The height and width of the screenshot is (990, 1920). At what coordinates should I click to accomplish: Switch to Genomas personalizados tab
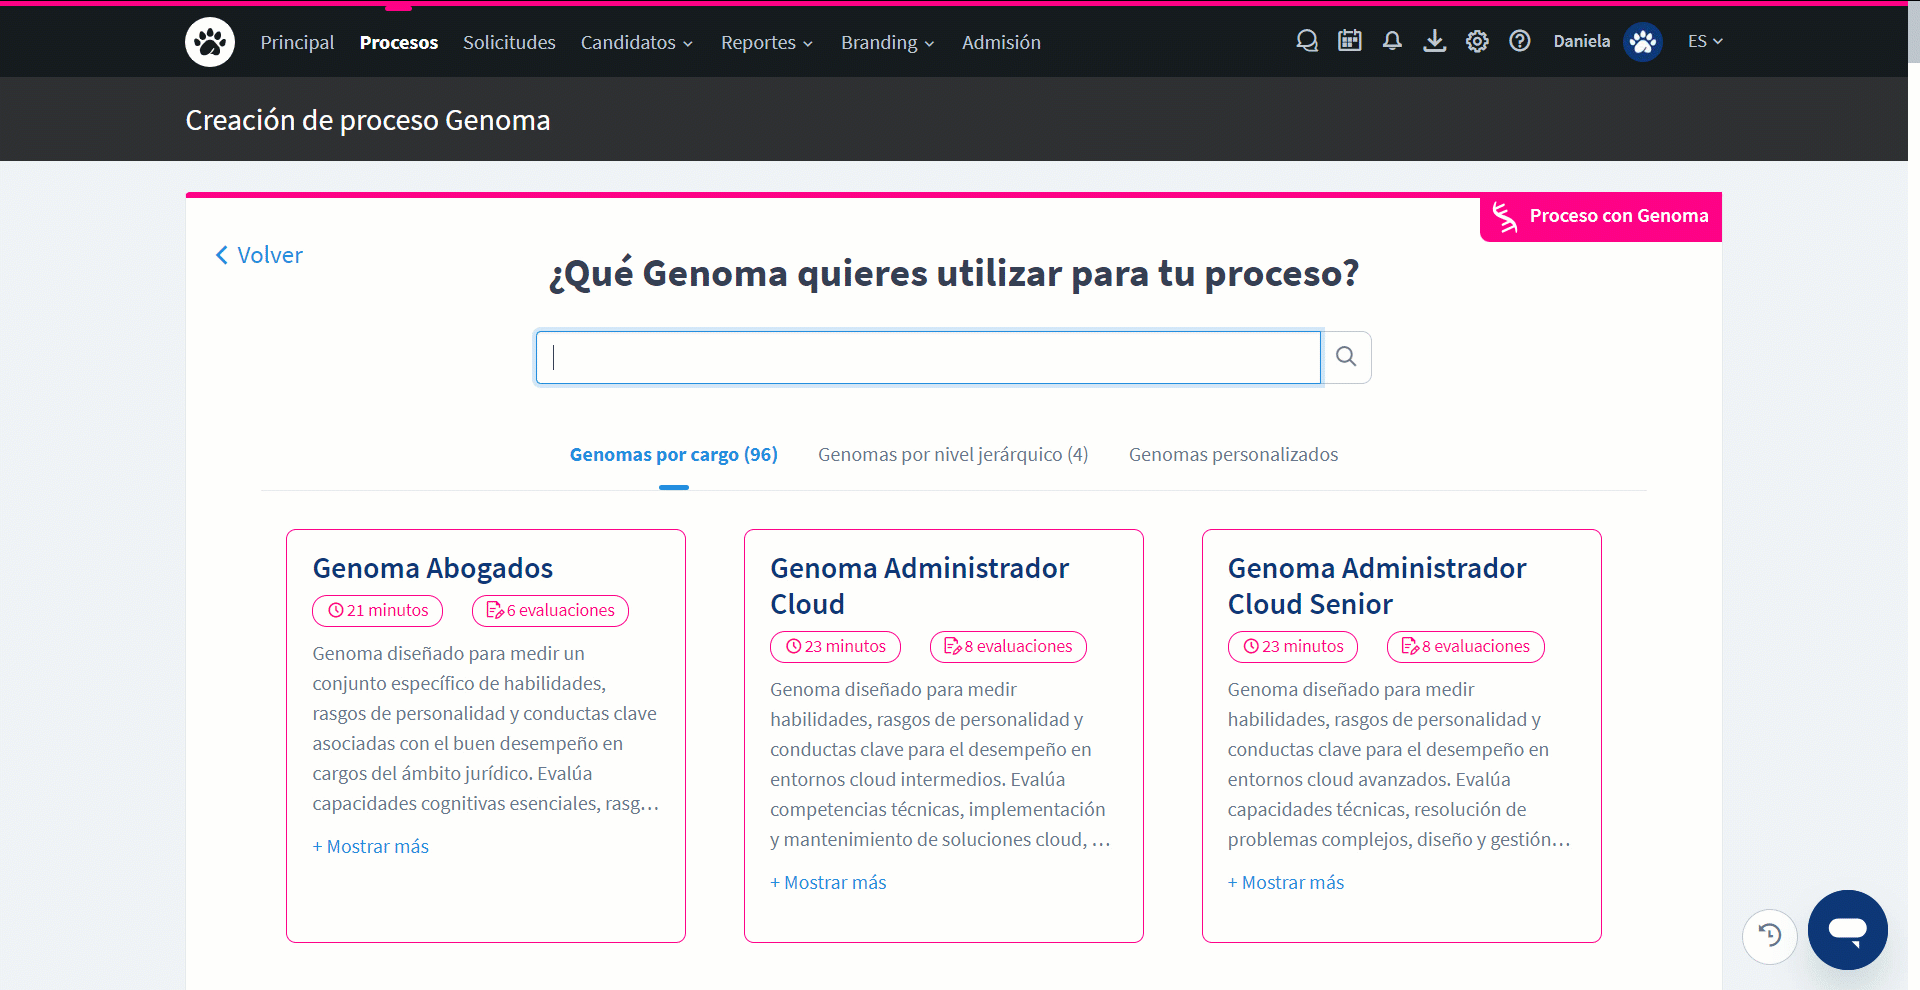[1233, 454]
